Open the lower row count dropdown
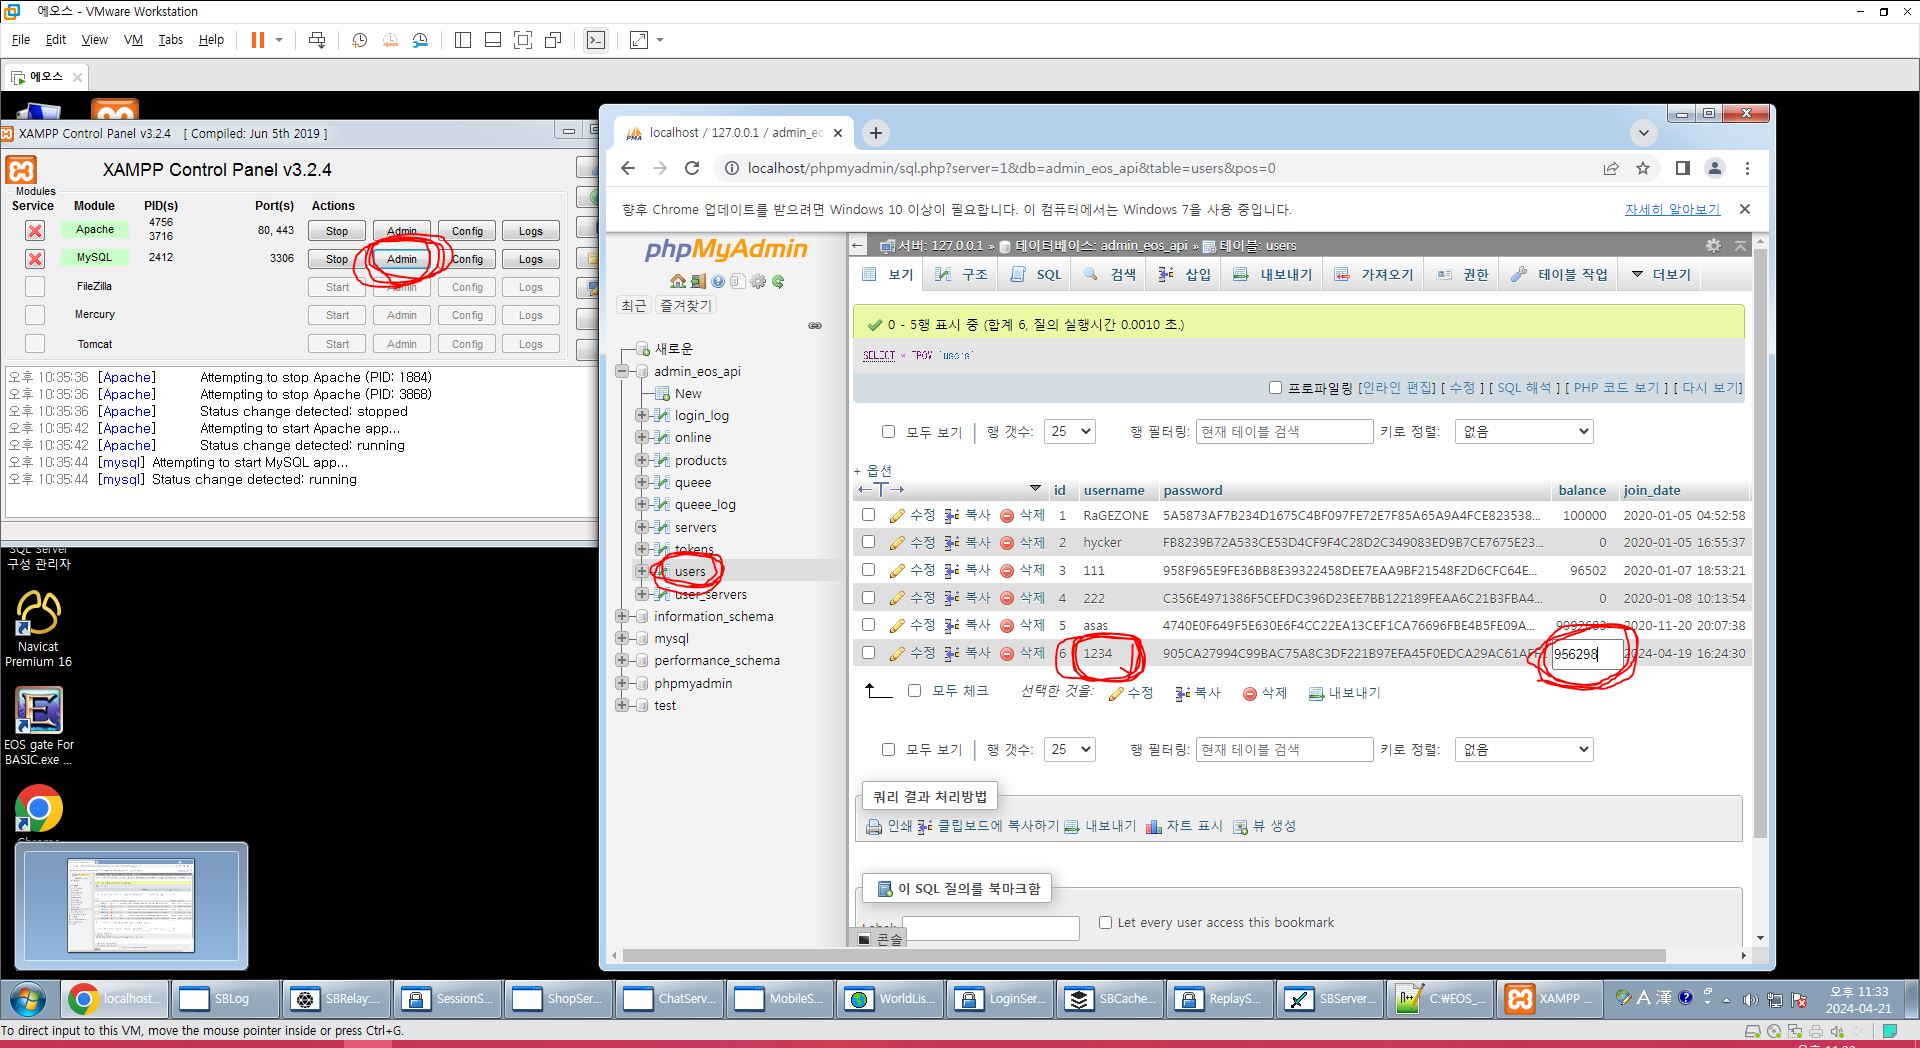This screenshot has width=1920, height=1048. pos(1069,749)
